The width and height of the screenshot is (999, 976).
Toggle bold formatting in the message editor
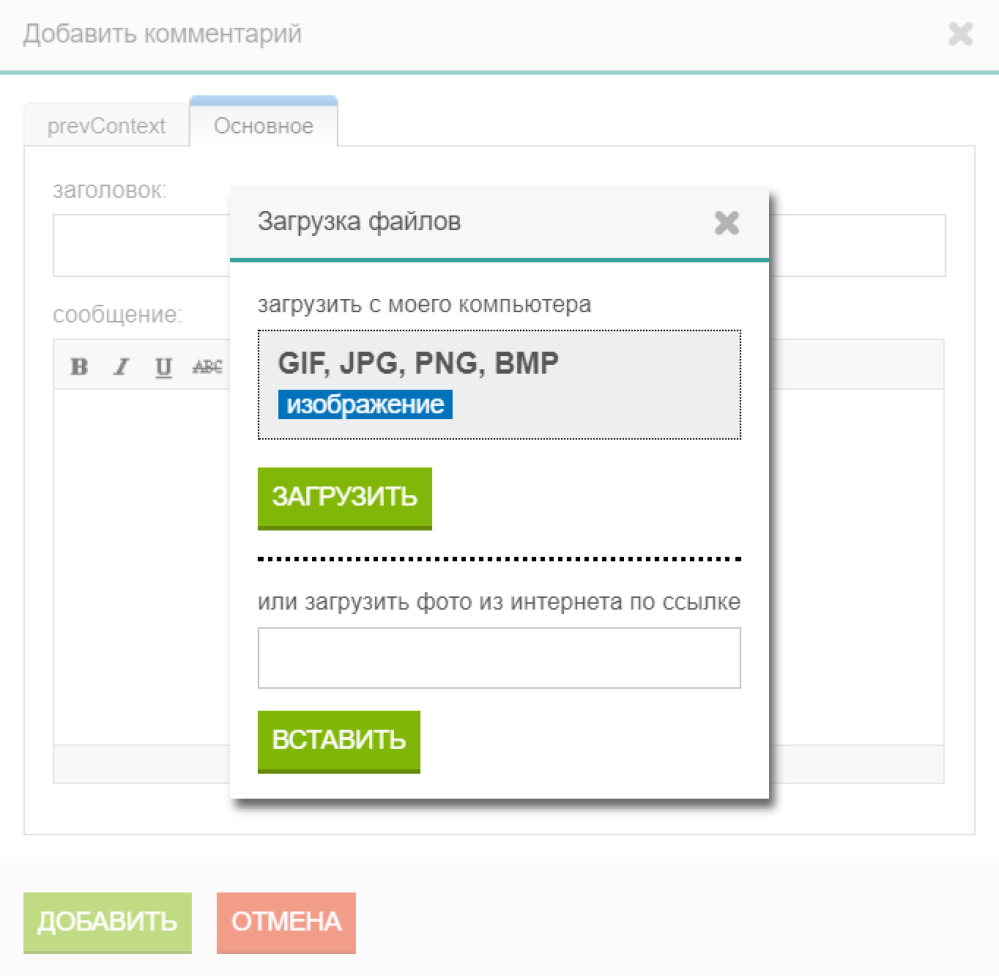pyautogui.click(x=79, y=367)
